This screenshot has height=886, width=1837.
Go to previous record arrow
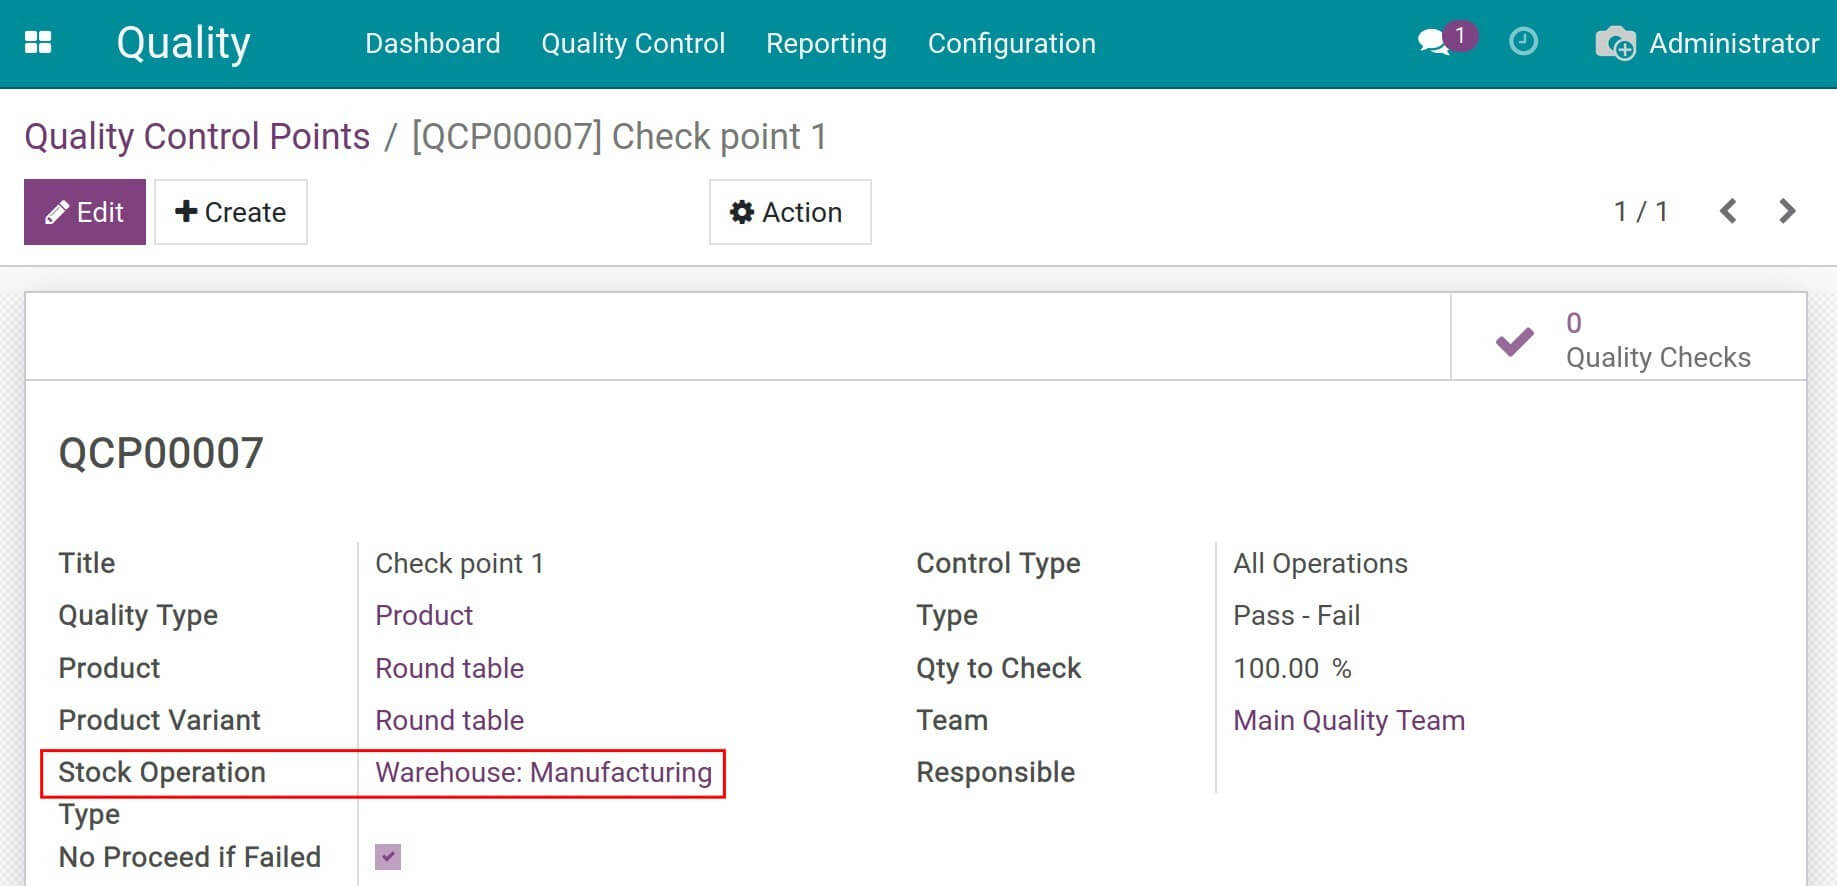(x=1727, y=211)
